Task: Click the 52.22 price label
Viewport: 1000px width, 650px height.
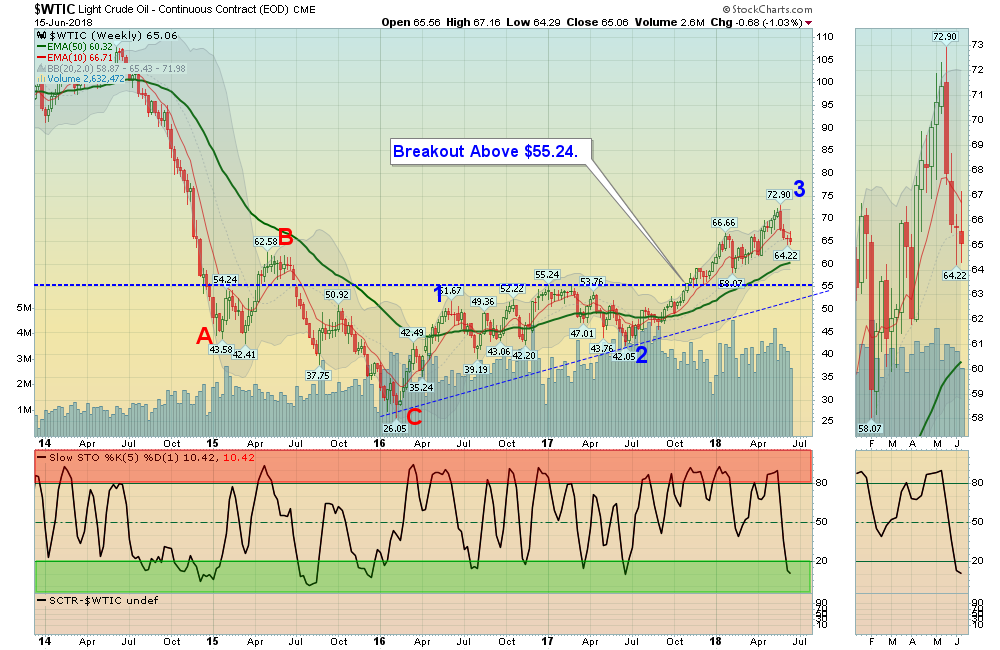Action: (x=511, y=289)
